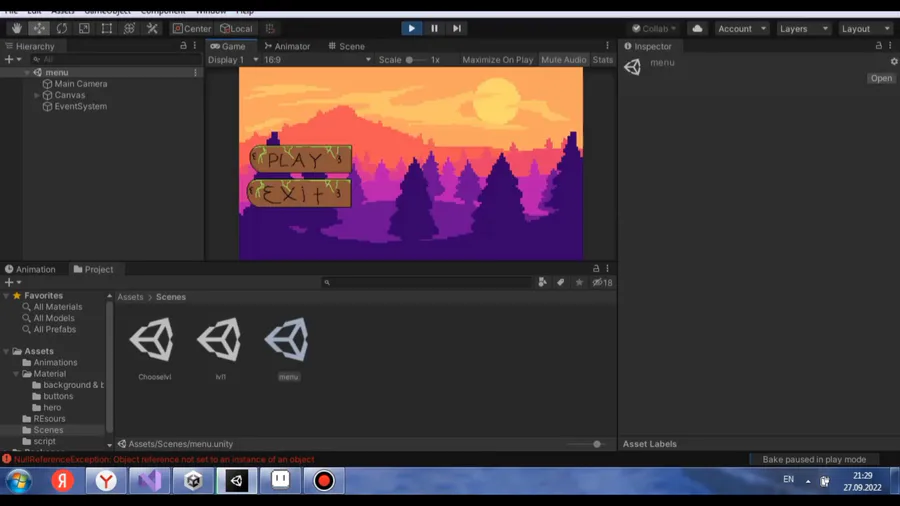Open Display 1 dropdown
Image resolution: width=900 pixels, height=506 pixels.
pos(232,60)
